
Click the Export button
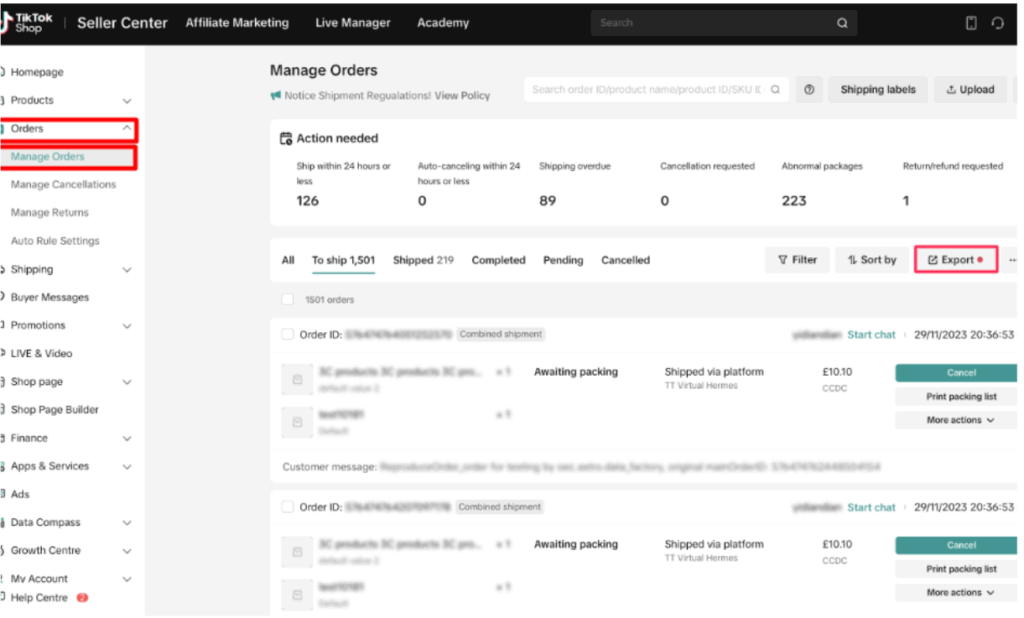(956, 260)
